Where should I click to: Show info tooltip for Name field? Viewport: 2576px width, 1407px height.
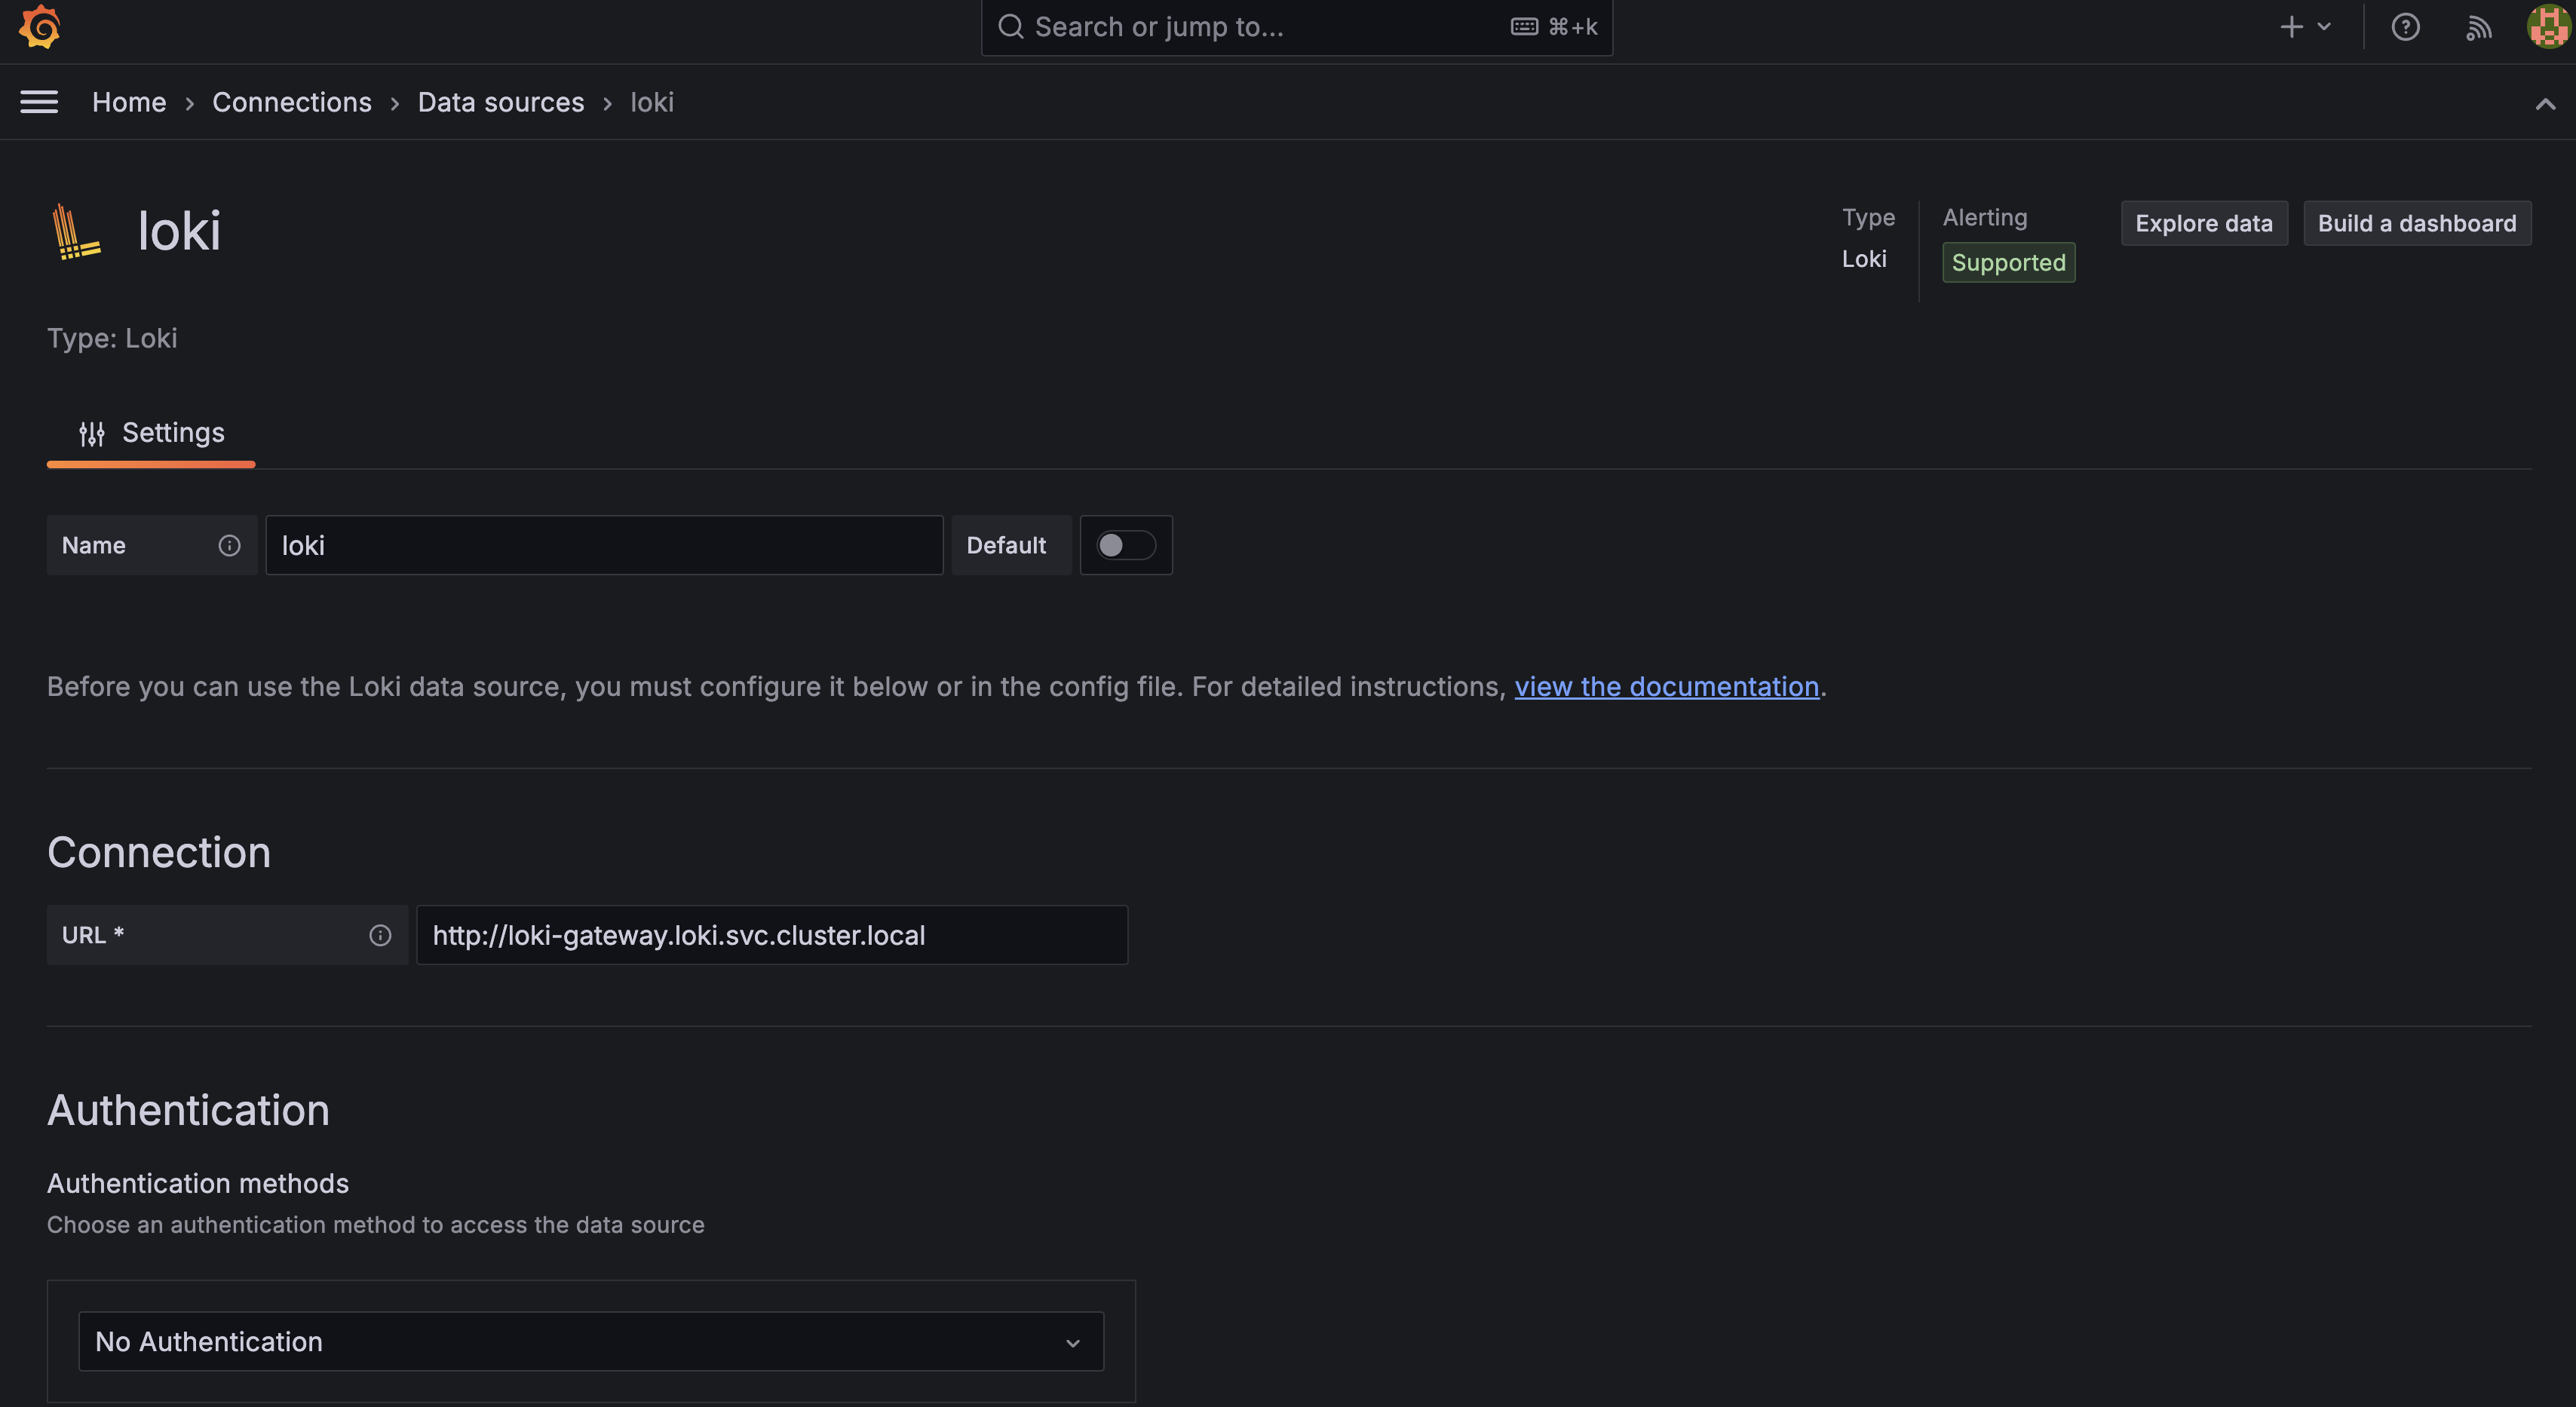[x=229, y=545]
